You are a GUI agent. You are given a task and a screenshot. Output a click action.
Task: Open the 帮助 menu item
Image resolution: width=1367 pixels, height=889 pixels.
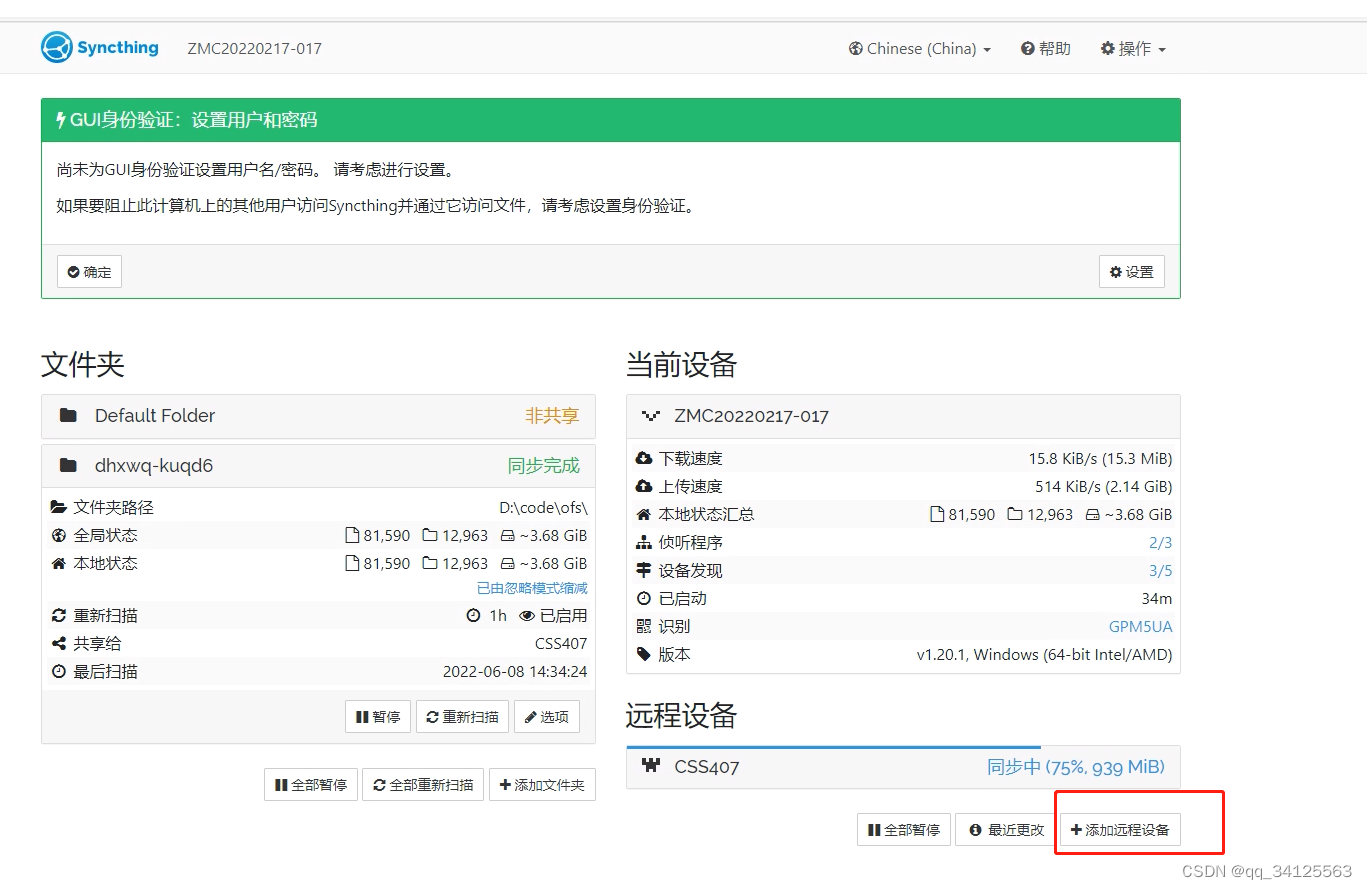click(x=1044, y=47)
